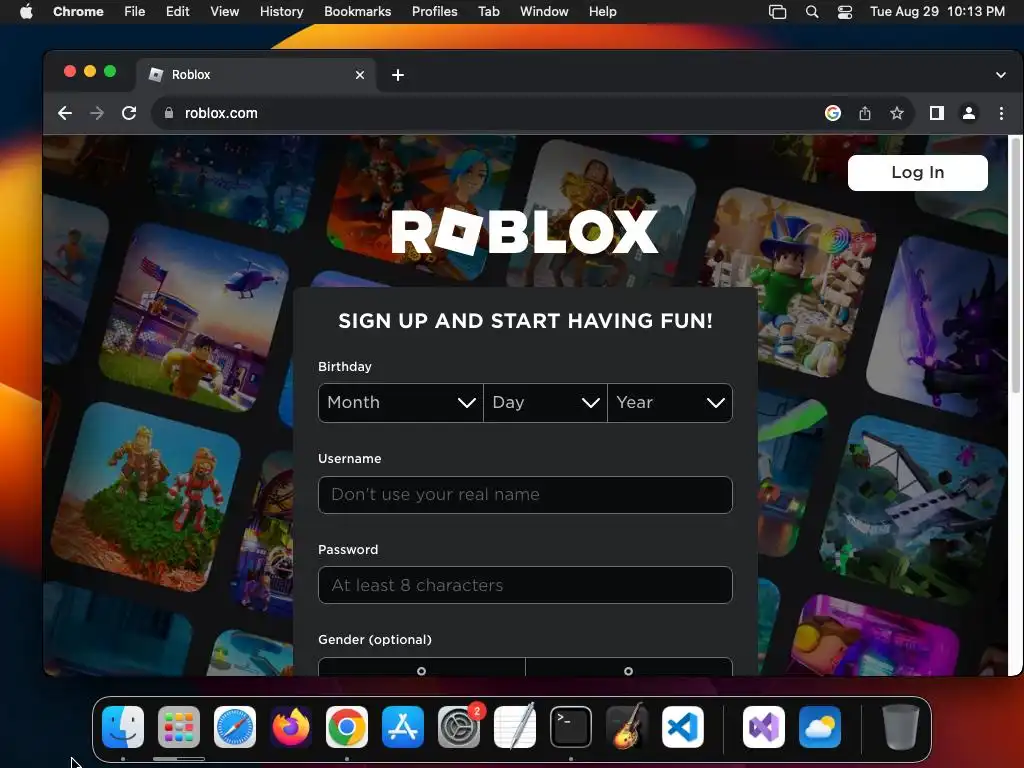Open the Edit menu

pos(178,12)
